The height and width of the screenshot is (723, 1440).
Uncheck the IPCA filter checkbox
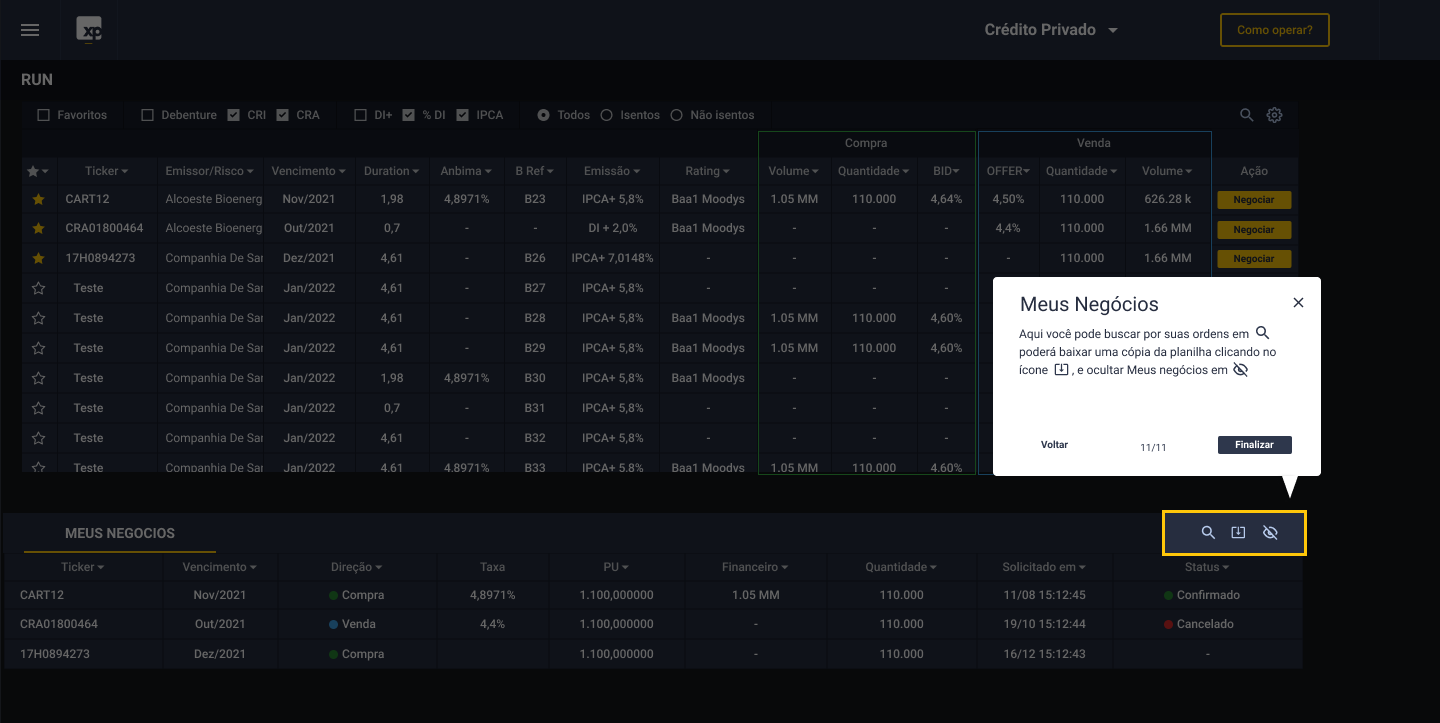[x=462, y=115]
